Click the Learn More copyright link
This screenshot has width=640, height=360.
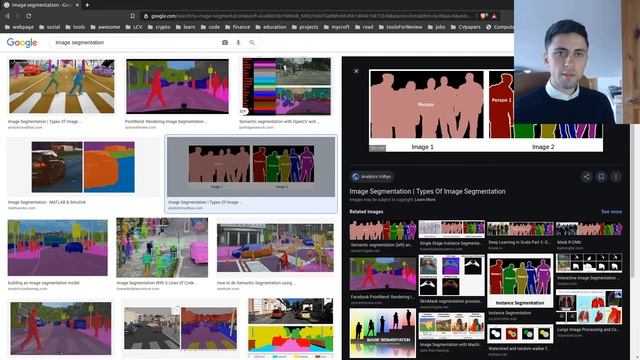[425, 200]
